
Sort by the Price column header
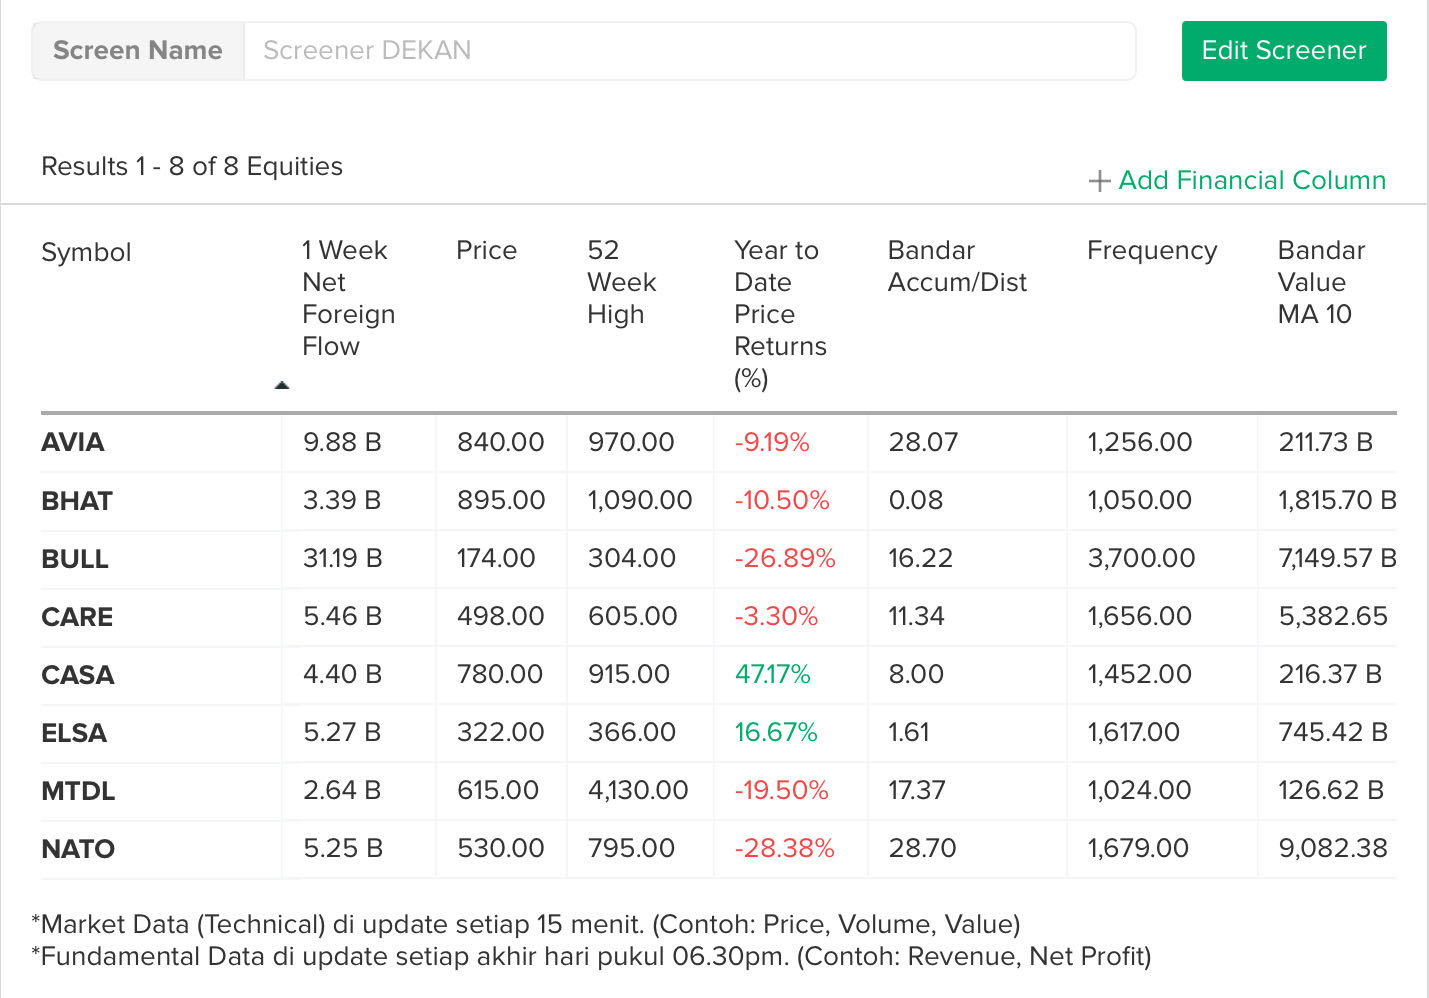(x=487, y=251)
